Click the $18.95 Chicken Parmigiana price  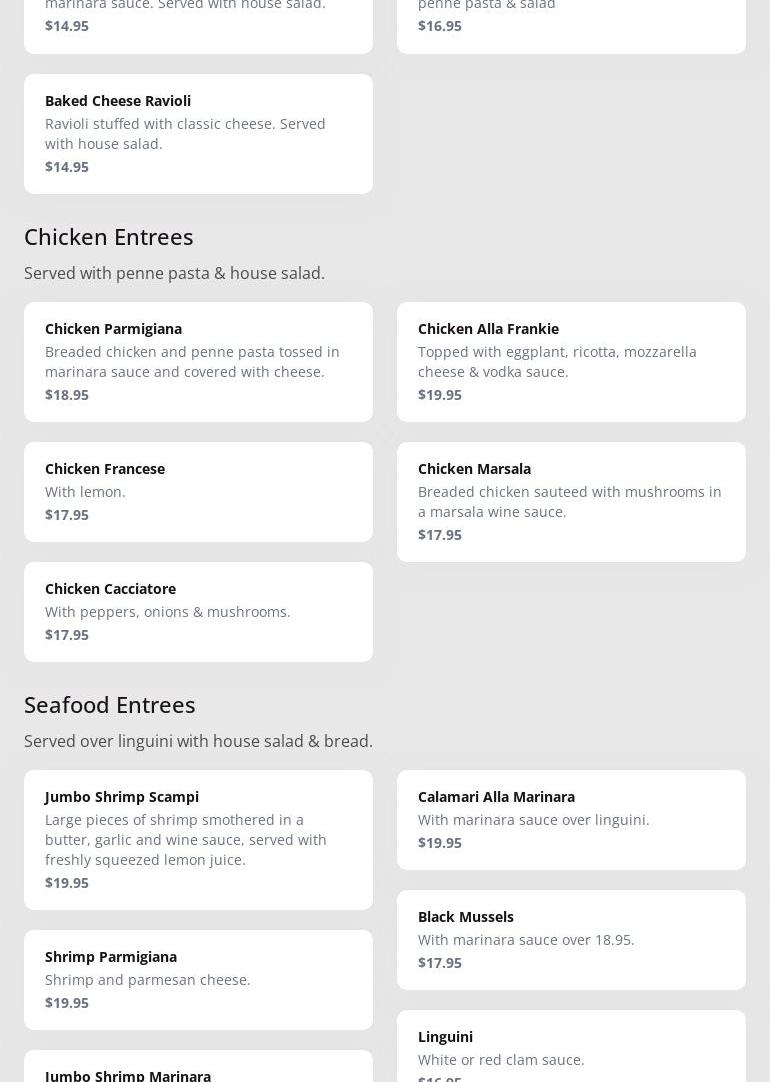coord(67,394)
